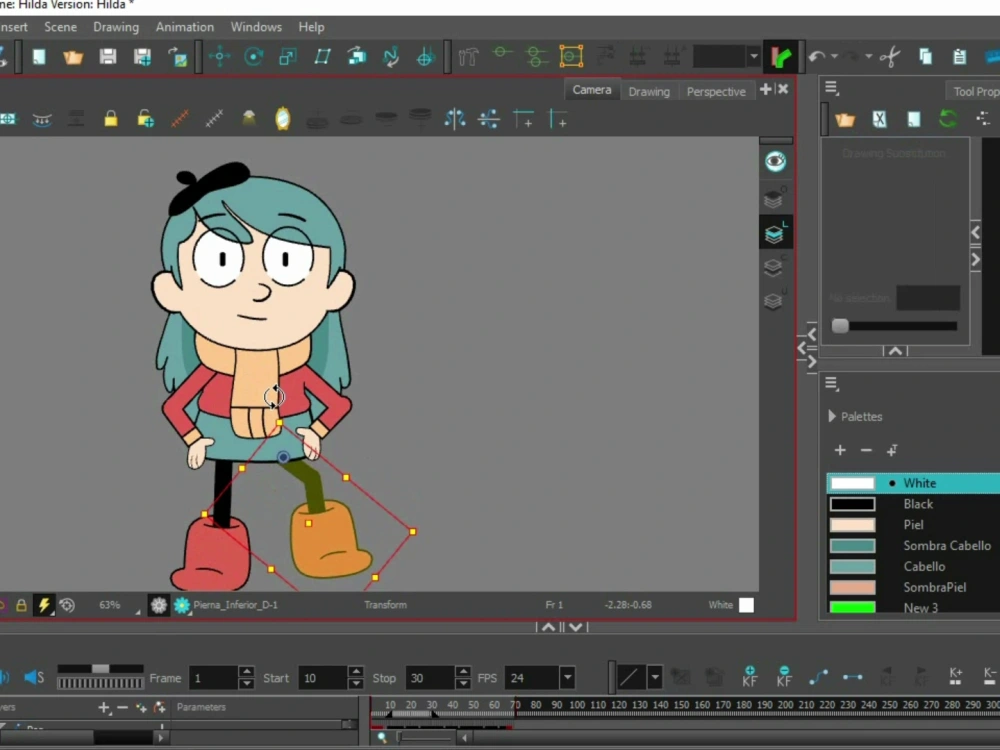Expand the Palettes section
Viewport: 1000px width, 750px height.
click(831, 416)
